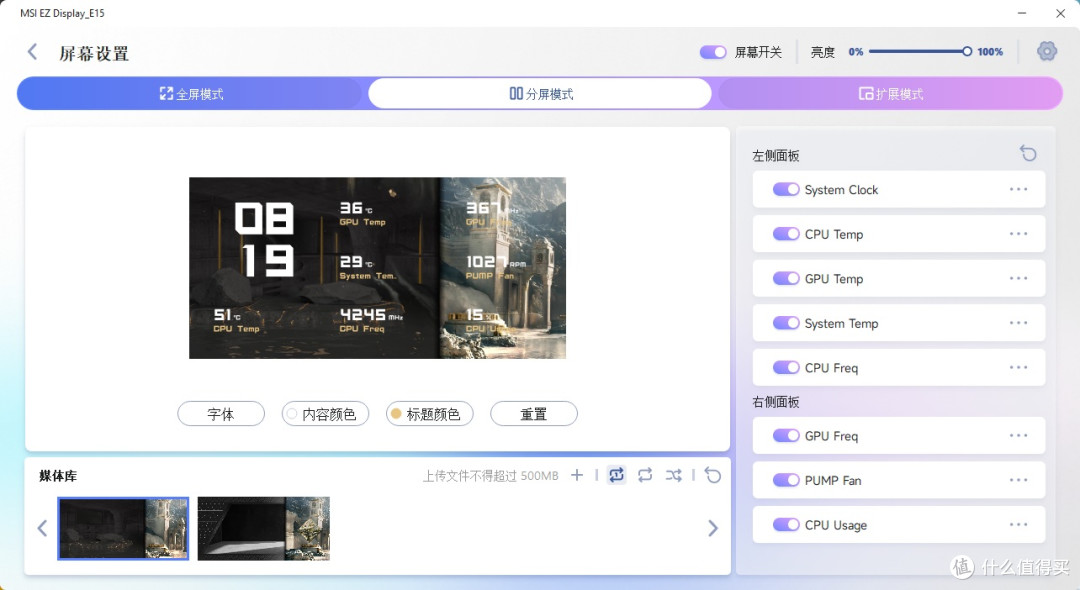Open GPU Temp more options
Image resolution: width=1080 pixels, height=590 pixels.
[1019, 278]
